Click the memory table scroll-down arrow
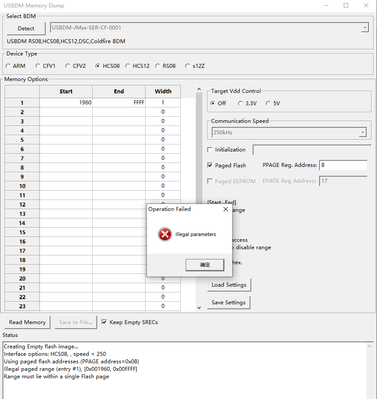This screenshot has height=399, width=377. click(199, 308)
